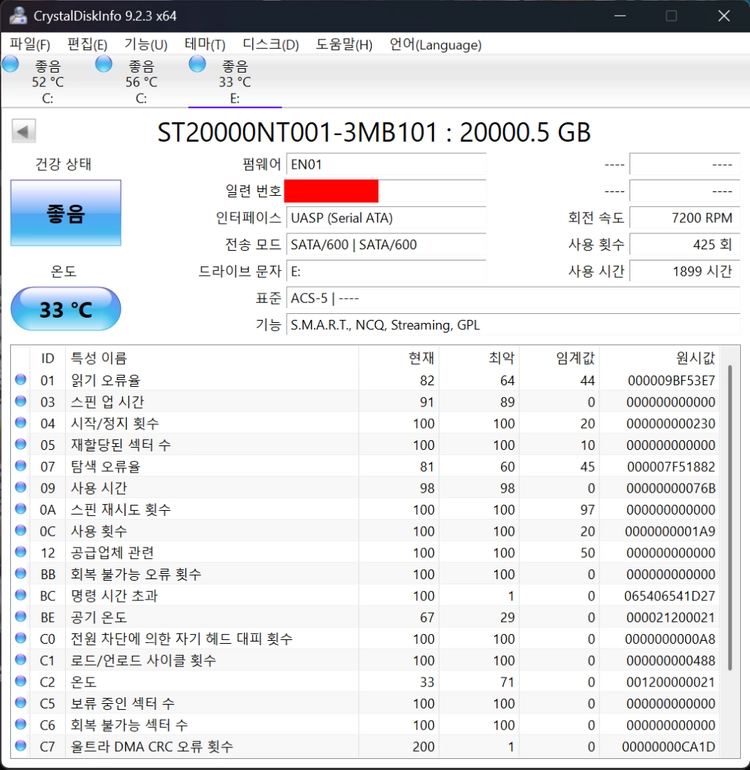Click status dot of C1 로드/언로드 사이클

(21, 660)
